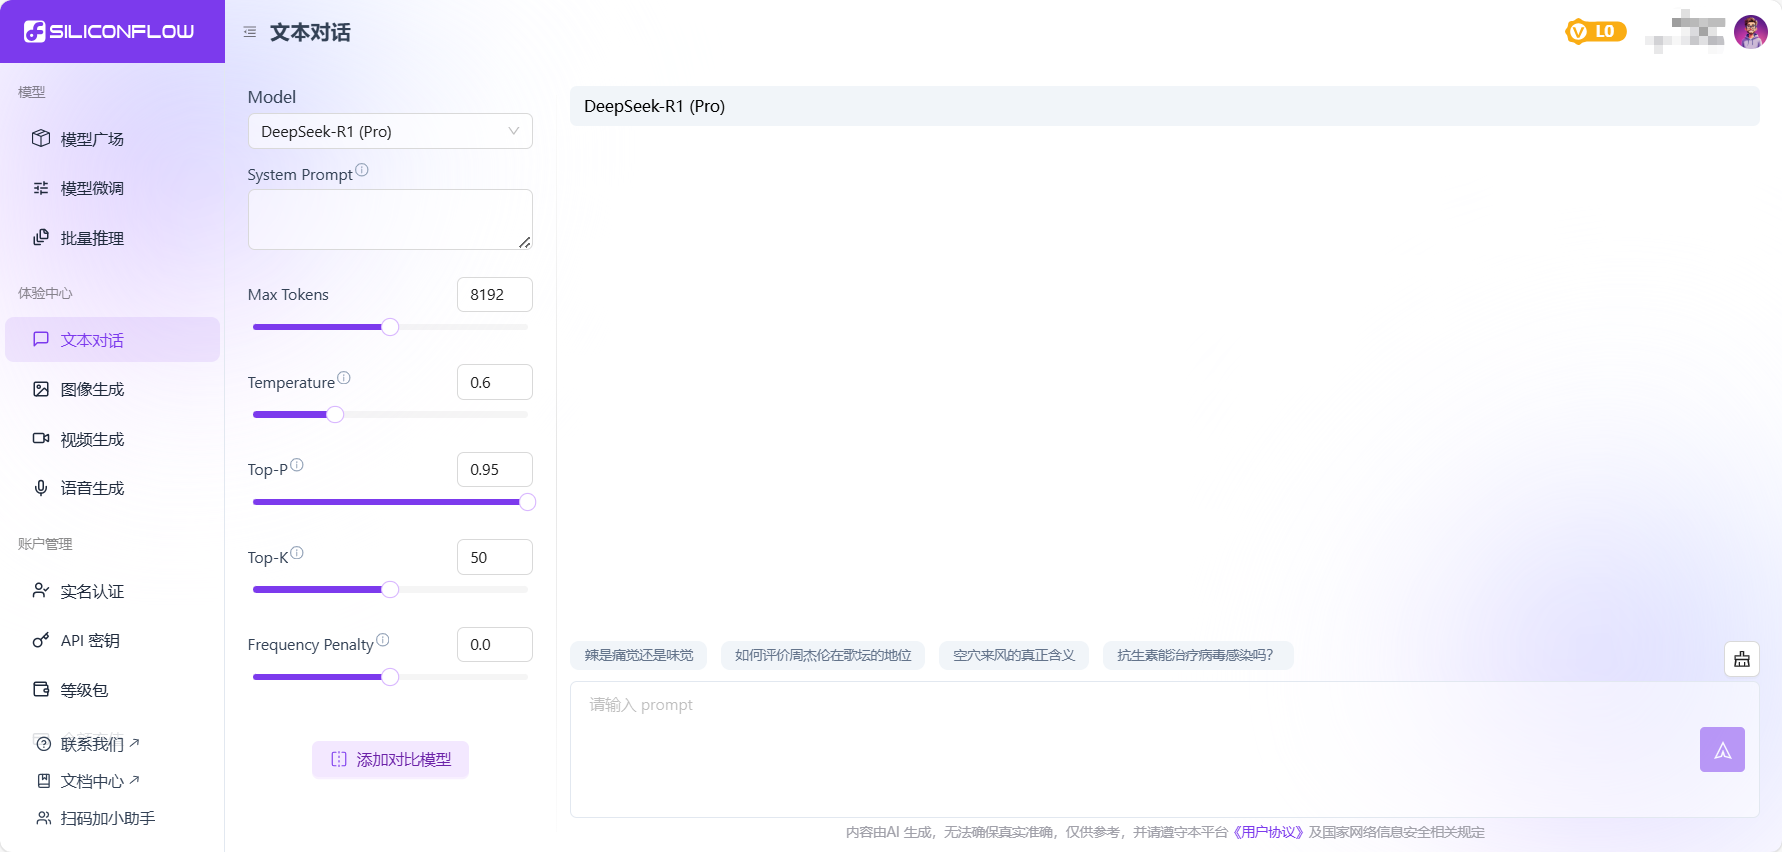Click the 实名认证 user icon
Image resolution: width=1782 pixels, height=852 pixels.
[x=41, y=590]
